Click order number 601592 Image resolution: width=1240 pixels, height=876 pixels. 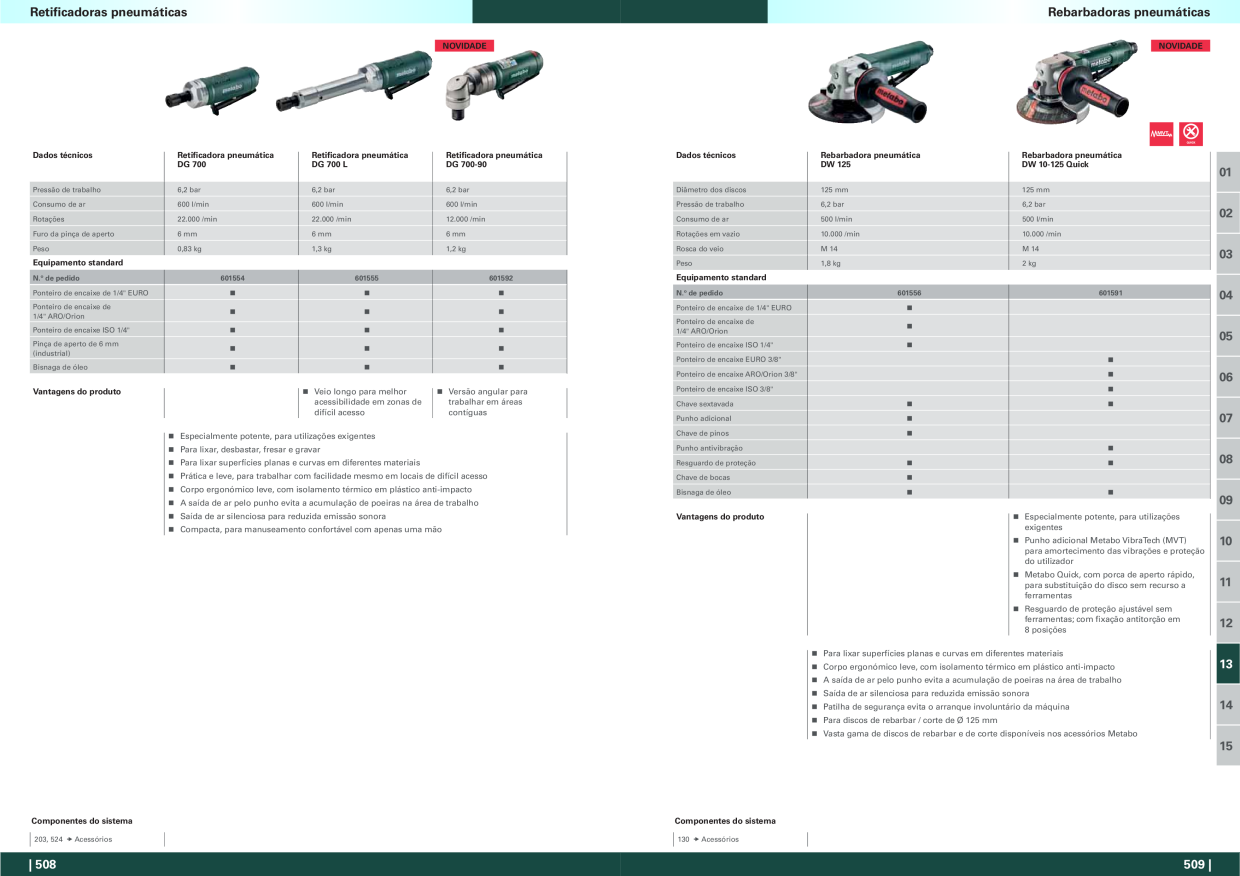[501, 278]
